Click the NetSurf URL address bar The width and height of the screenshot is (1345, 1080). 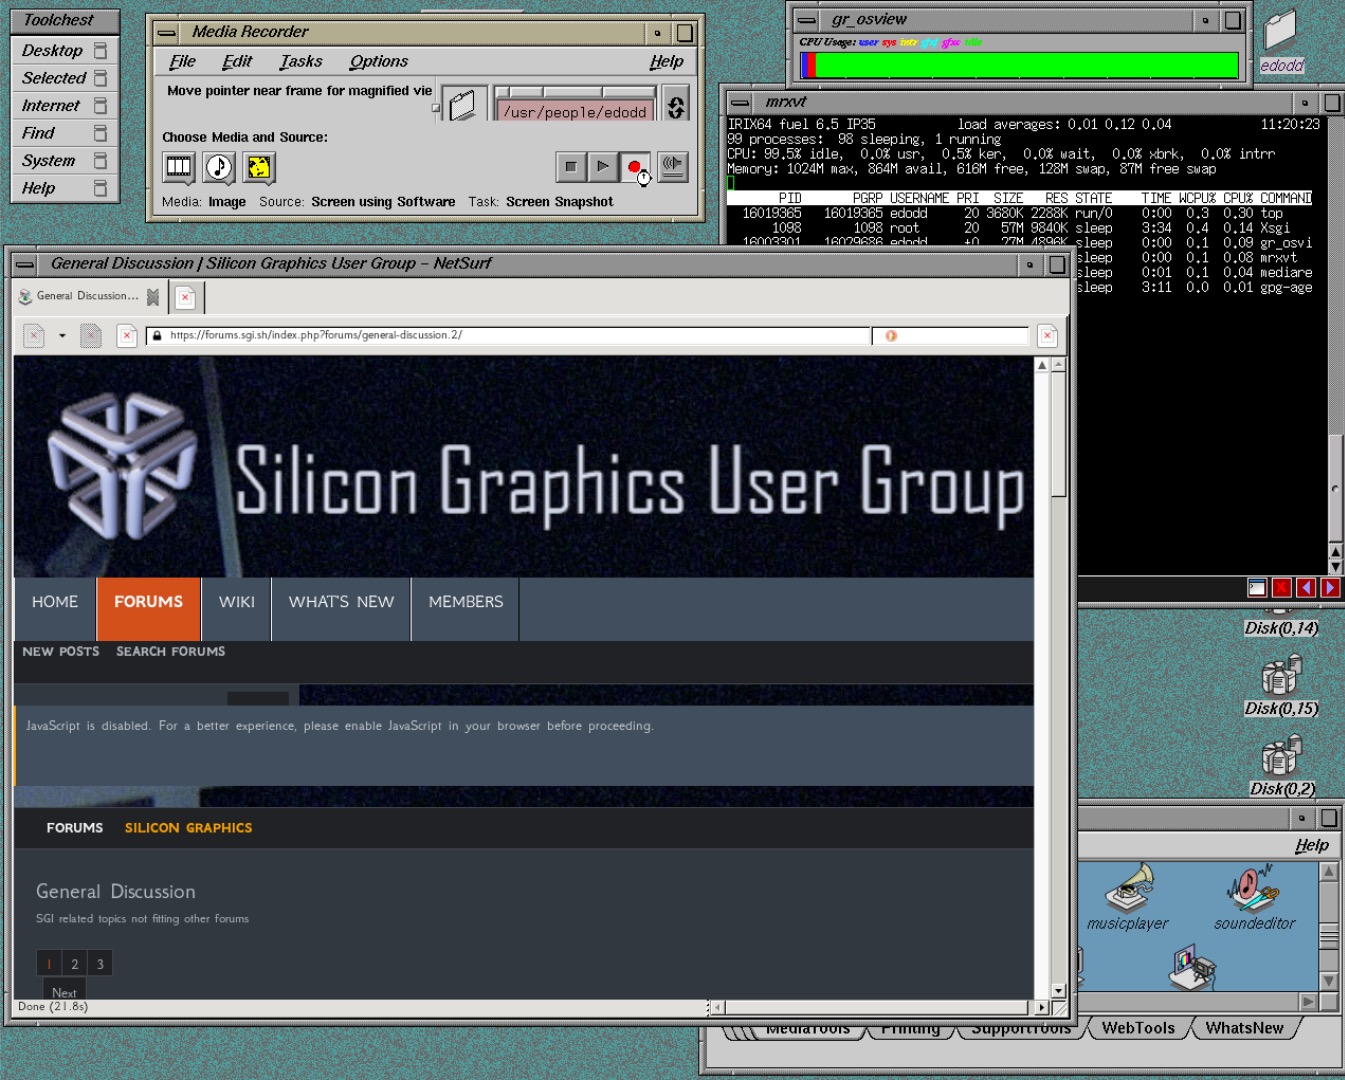(508, 336)
